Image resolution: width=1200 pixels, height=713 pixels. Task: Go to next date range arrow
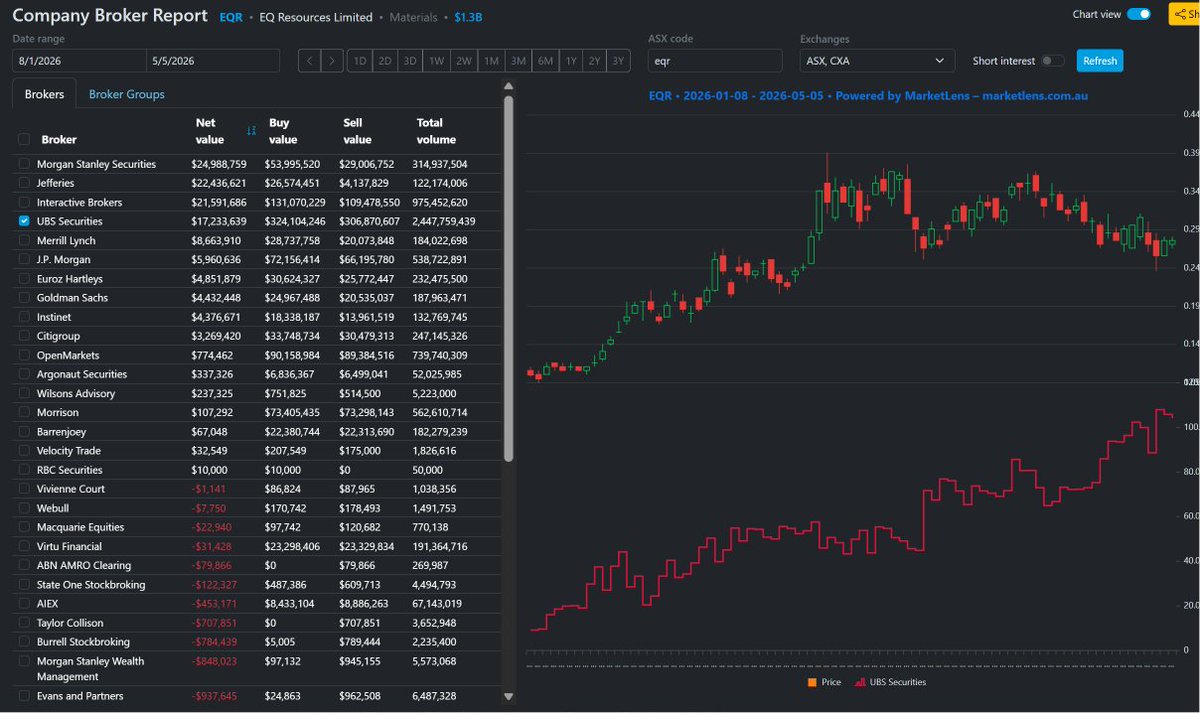[x=333, y=60]
